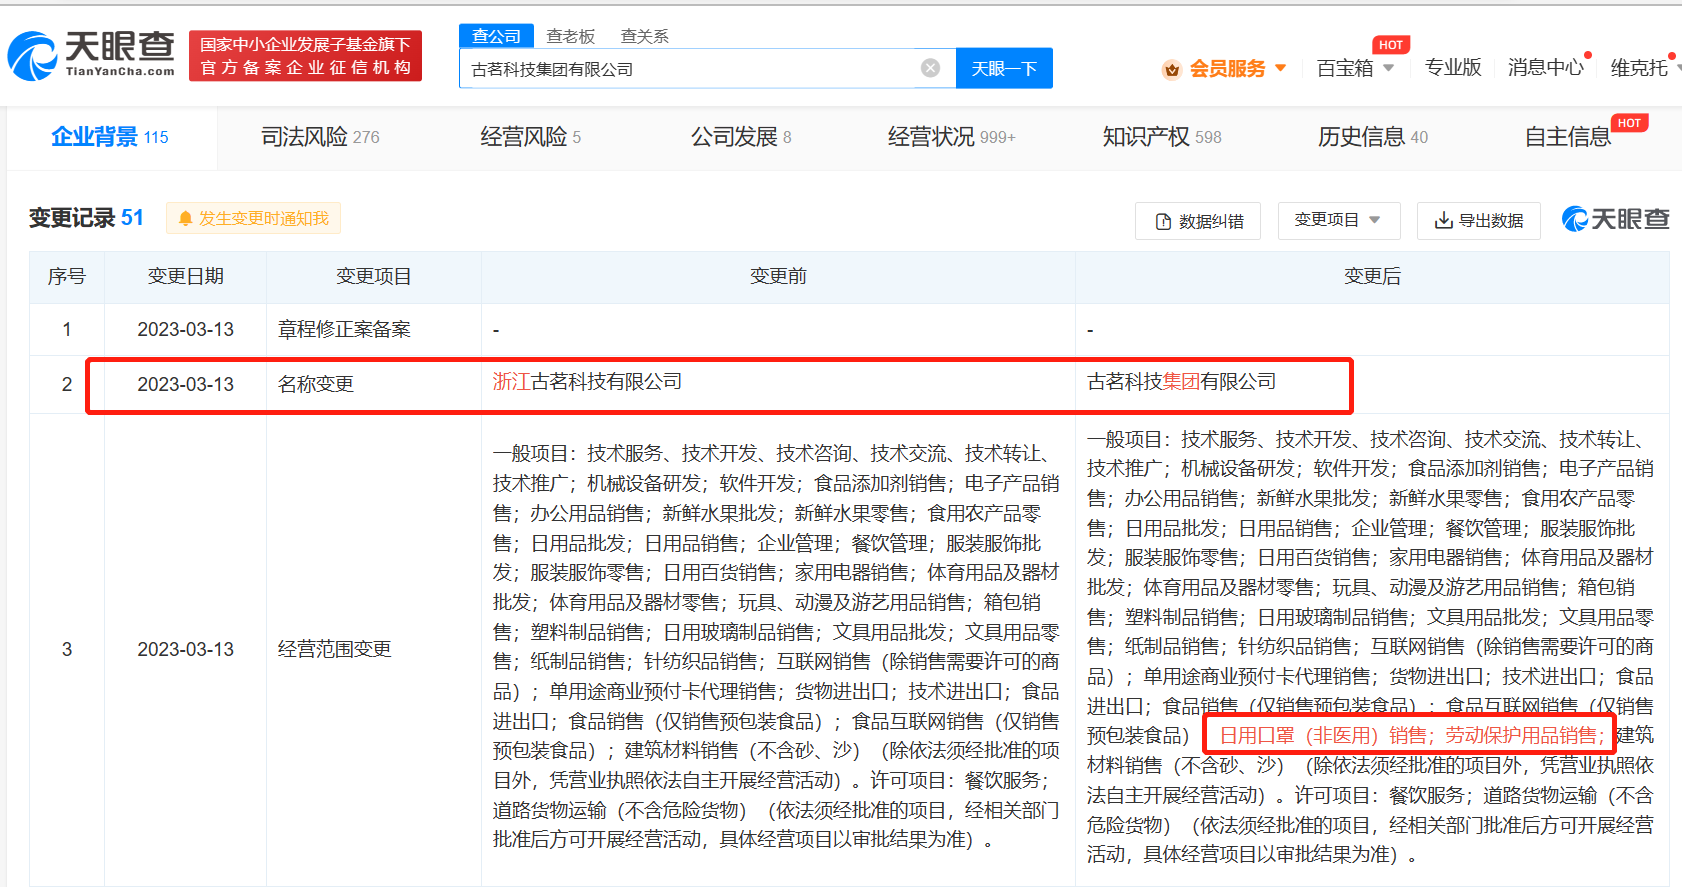Click the TianYanCha logo at top left

(92, 55)
